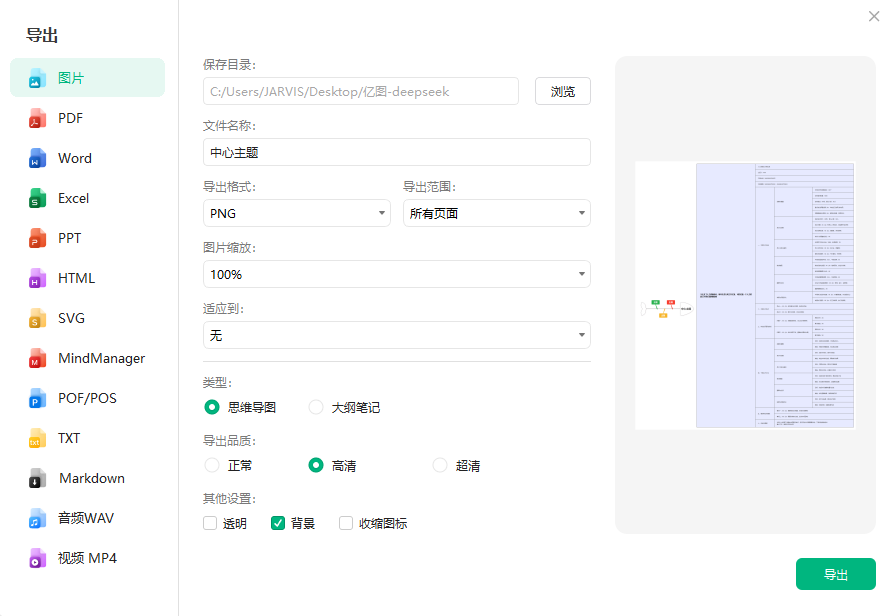
Task: Expand the 导出范围 page dropdown
Action: click(x=497, y=213)
